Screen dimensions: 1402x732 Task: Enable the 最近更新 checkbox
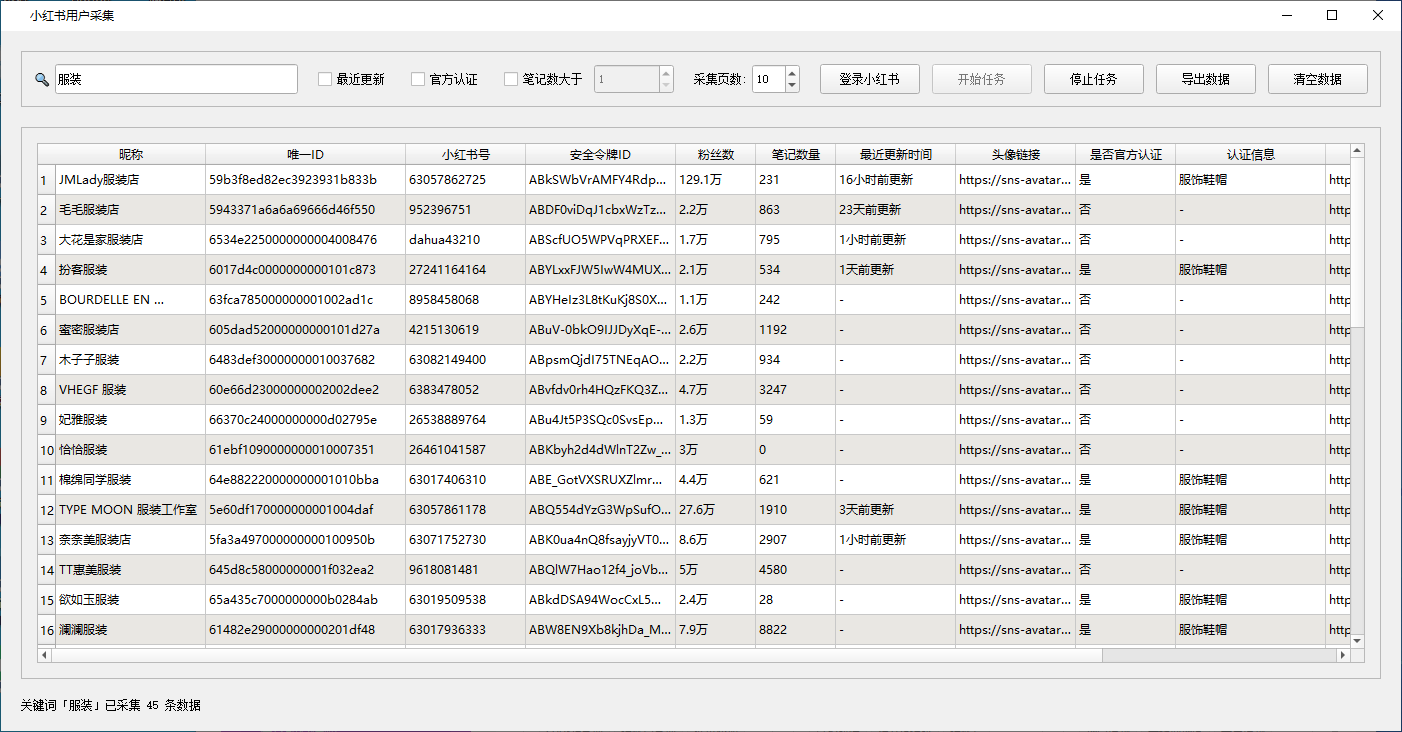pos(325,79)
